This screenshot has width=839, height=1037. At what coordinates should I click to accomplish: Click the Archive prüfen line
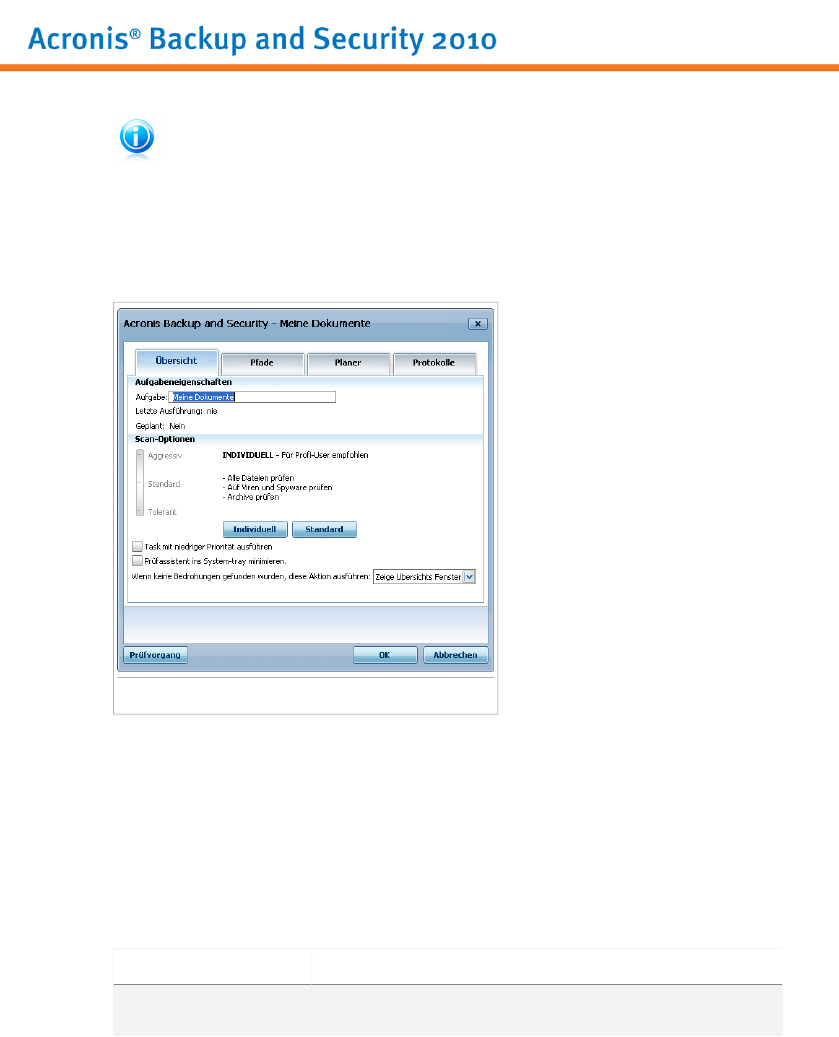[251, 497]
